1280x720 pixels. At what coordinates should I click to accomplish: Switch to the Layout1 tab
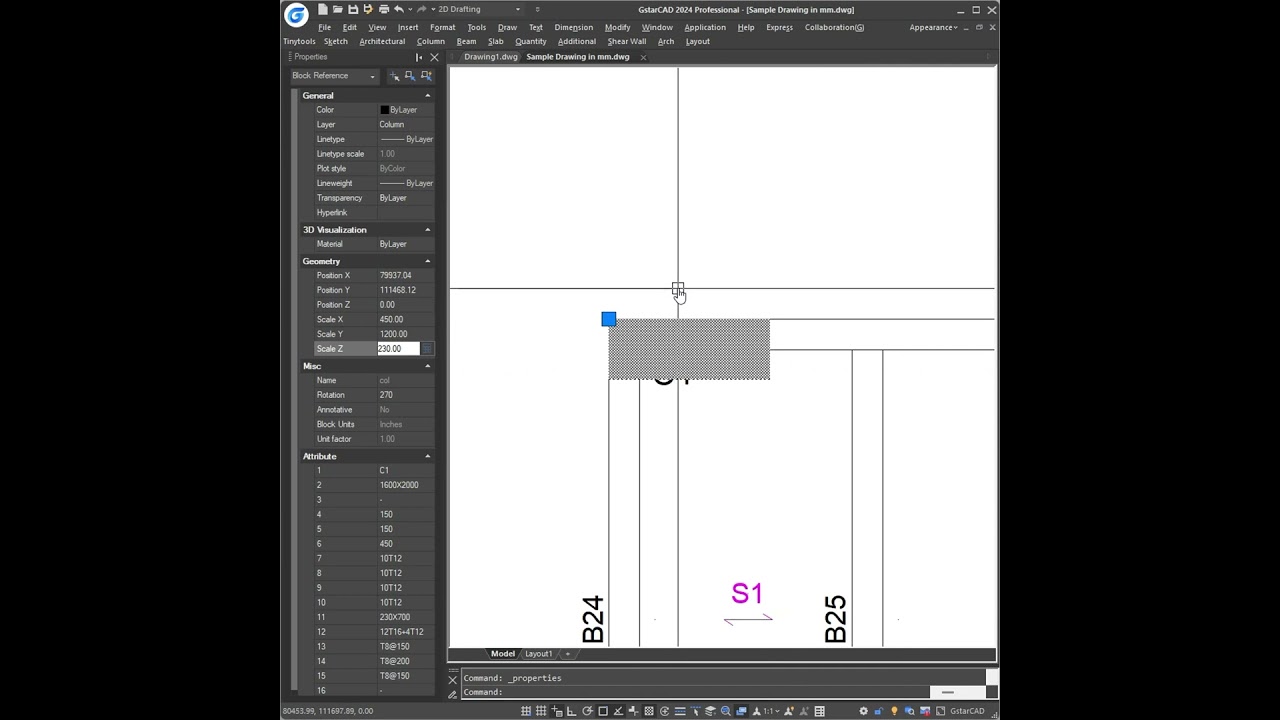point(538,654)
